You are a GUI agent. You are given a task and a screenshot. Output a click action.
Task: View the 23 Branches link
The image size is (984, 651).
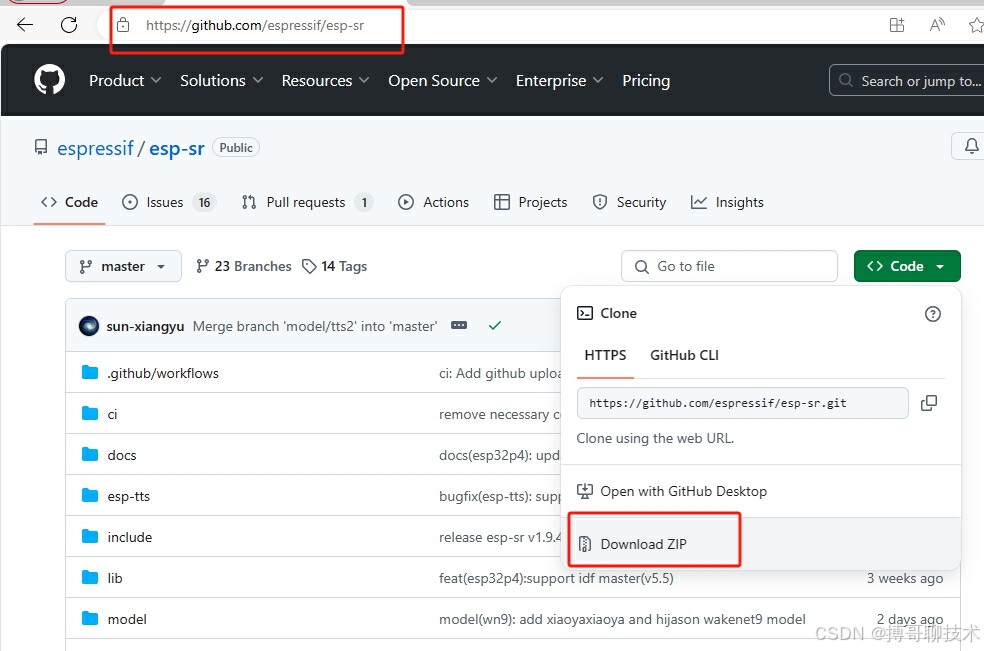coord(243,266)
